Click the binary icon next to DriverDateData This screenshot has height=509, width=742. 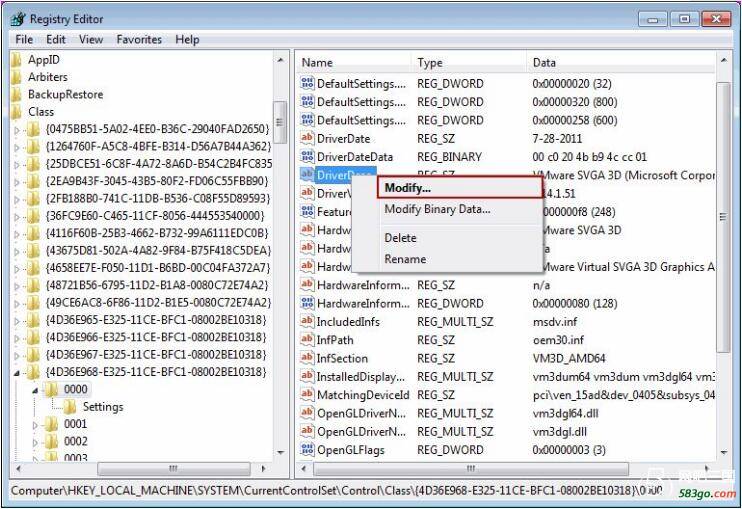click(307, 157)
